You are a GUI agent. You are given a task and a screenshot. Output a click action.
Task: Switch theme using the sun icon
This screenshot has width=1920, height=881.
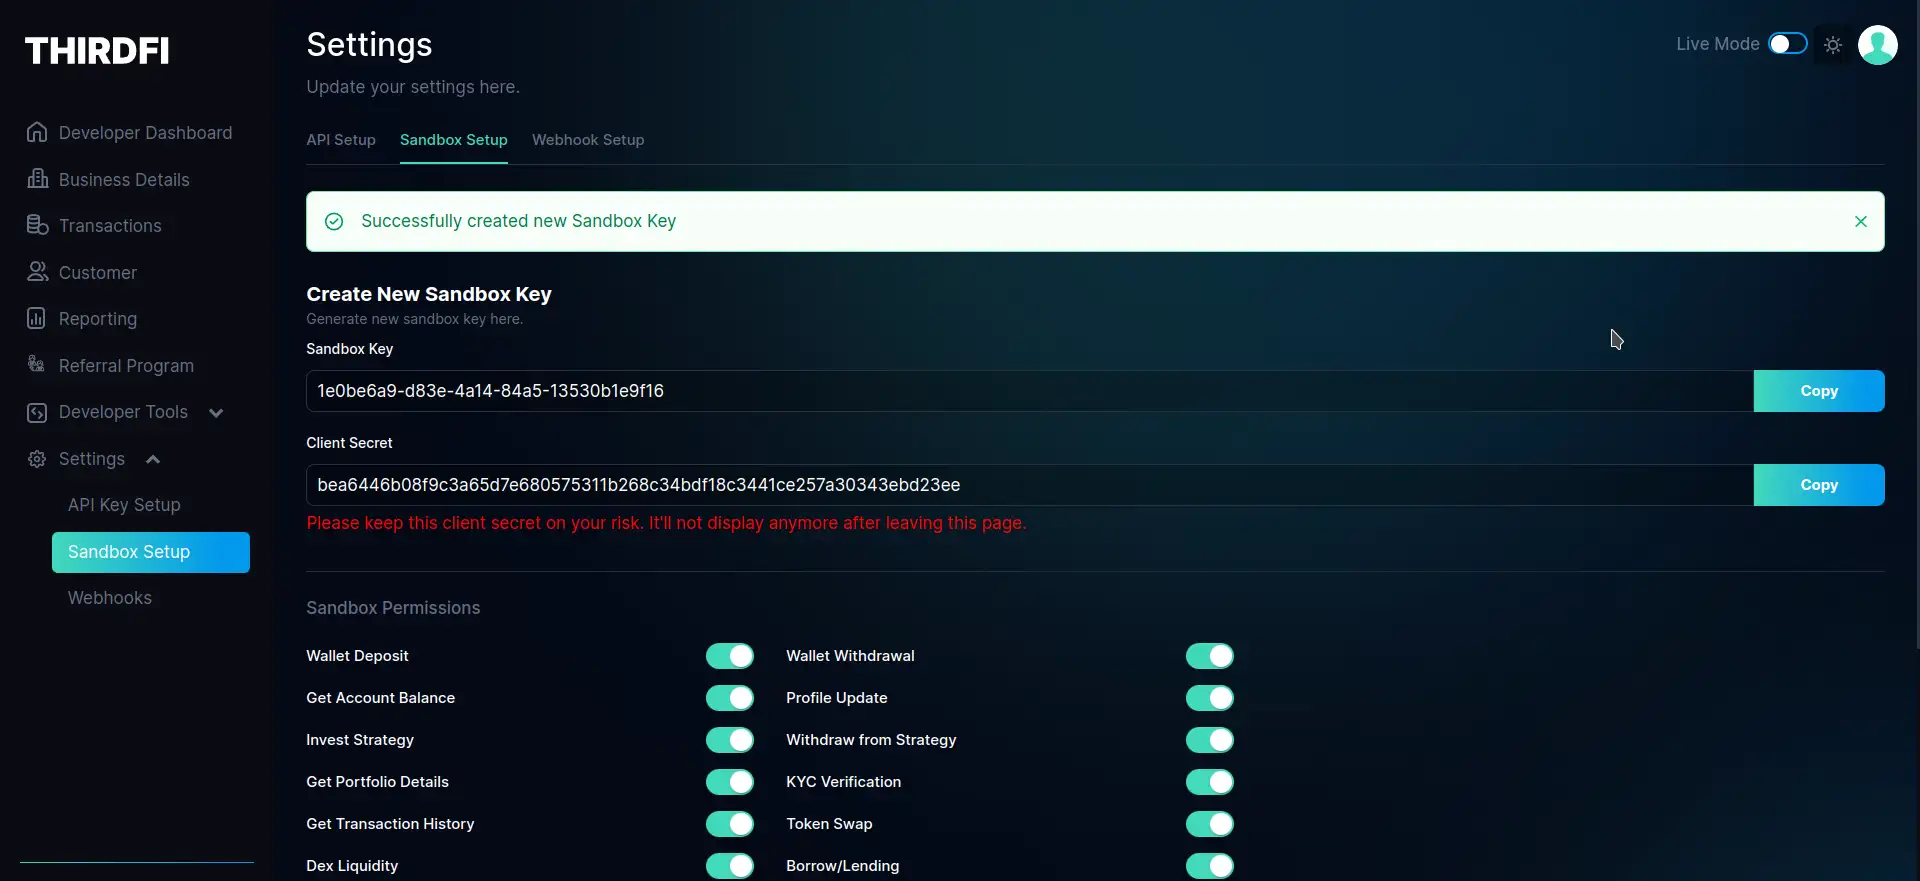click(1832, 45)
